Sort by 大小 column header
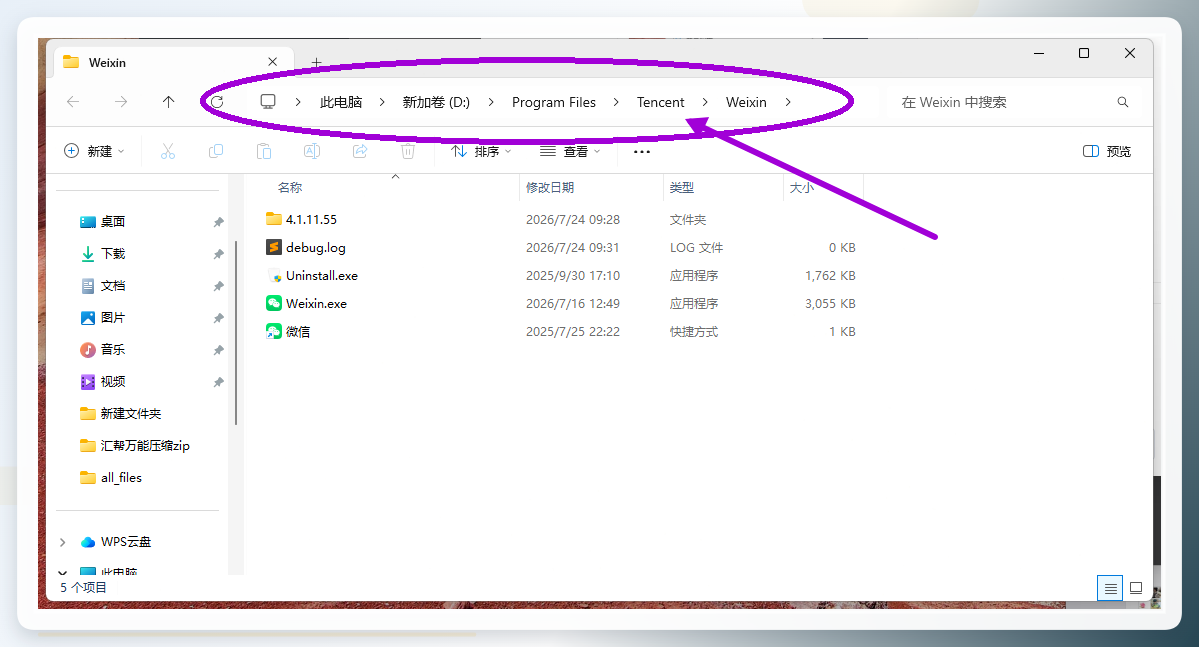Screen dimensions: 1199x647 pyautogui.click(x=801, y=187)
